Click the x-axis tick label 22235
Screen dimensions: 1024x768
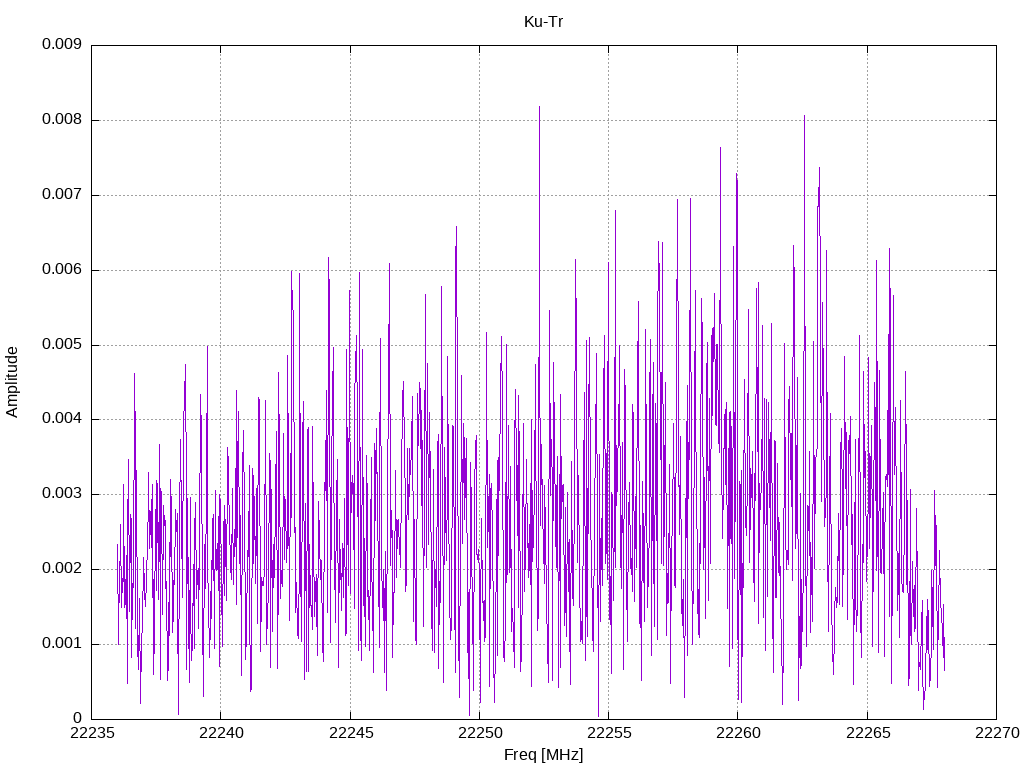point(92,733)
